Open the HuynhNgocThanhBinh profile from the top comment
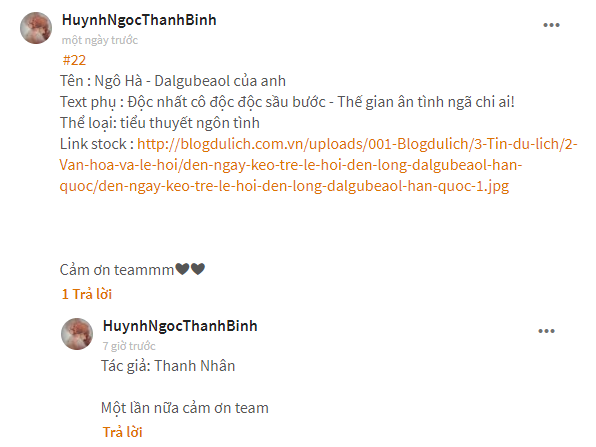Image resolution: width=596 pixels, height=447 pixels. [139, 20]
